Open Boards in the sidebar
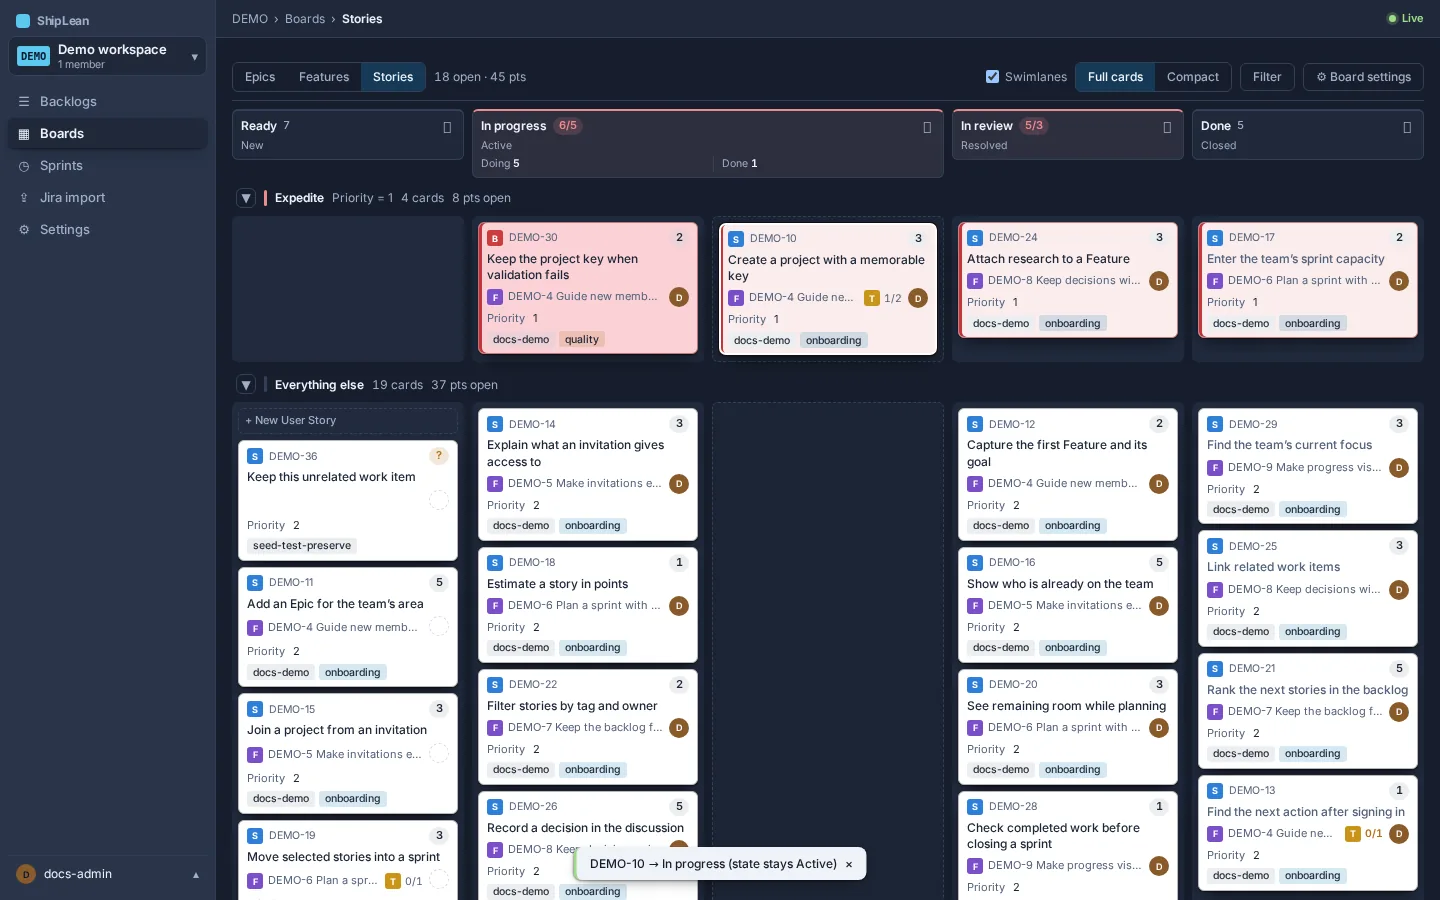The height and width of the screenshot is (900, 1440). (108, 133)
